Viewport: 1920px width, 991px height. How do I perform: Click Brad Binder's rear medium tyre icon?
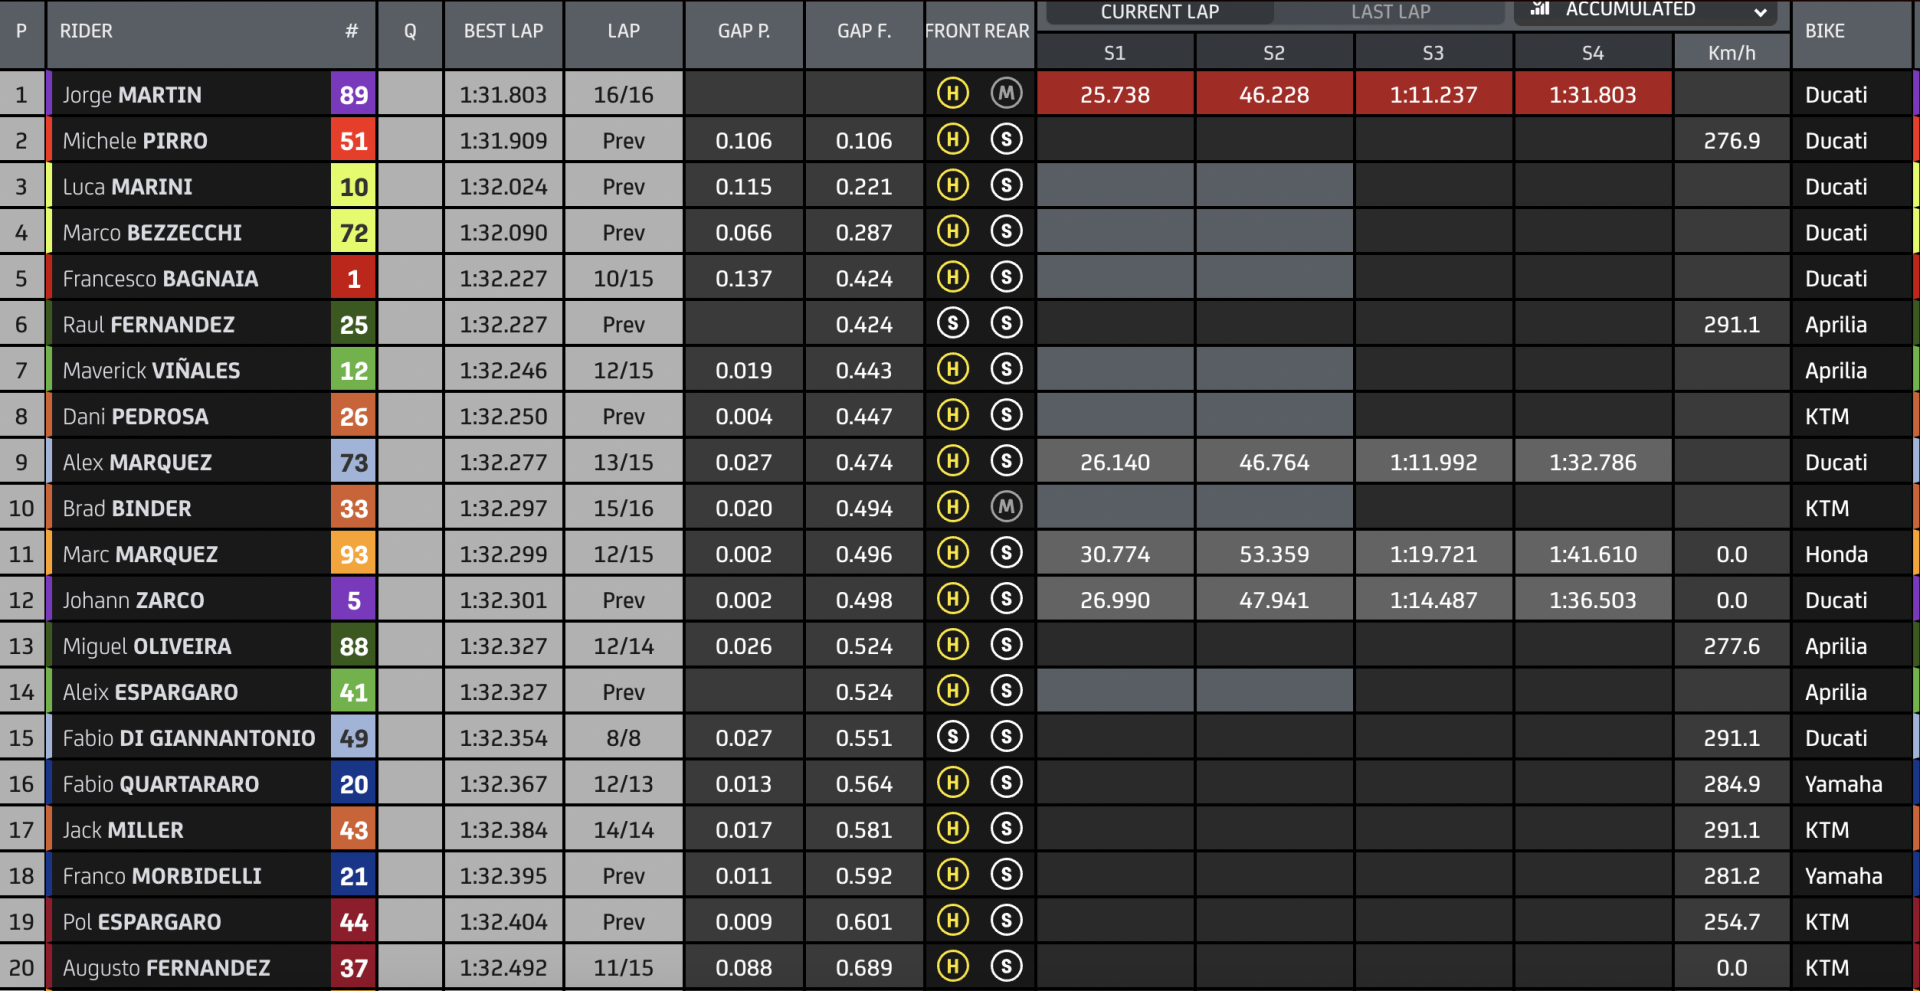point(1006,508)
